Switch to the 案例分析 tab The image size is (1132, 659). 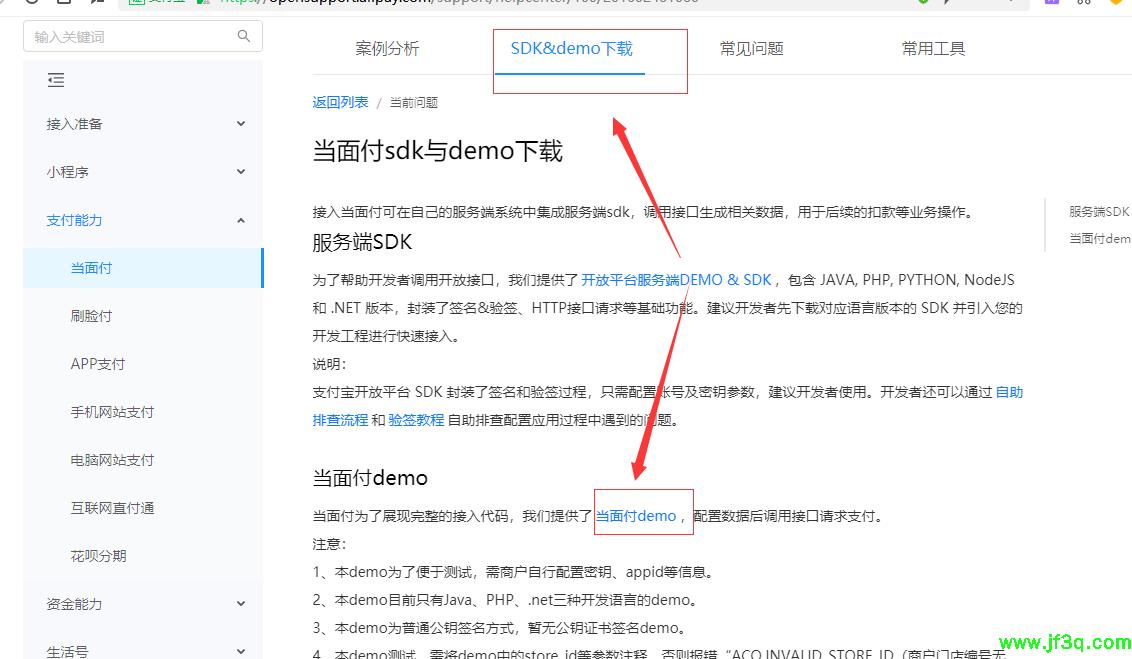387,49
